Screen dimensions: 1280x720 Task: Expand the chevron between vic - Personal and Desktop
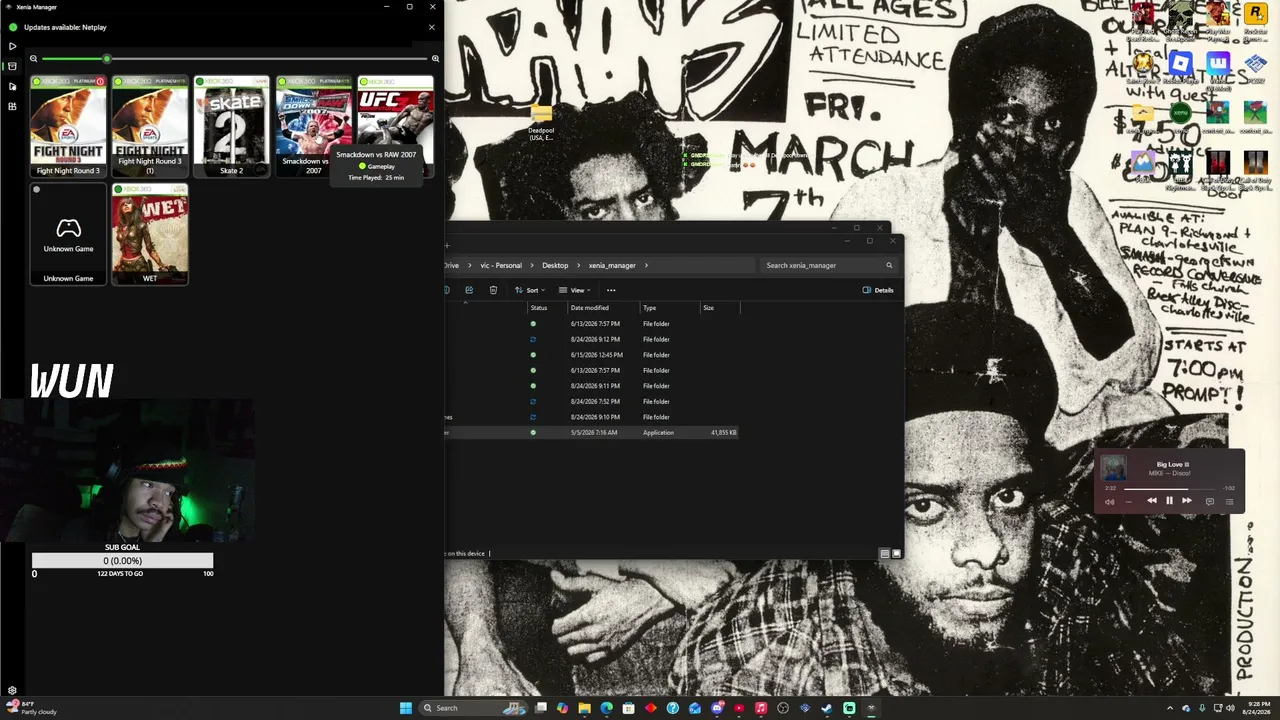(x=532, y=265)
